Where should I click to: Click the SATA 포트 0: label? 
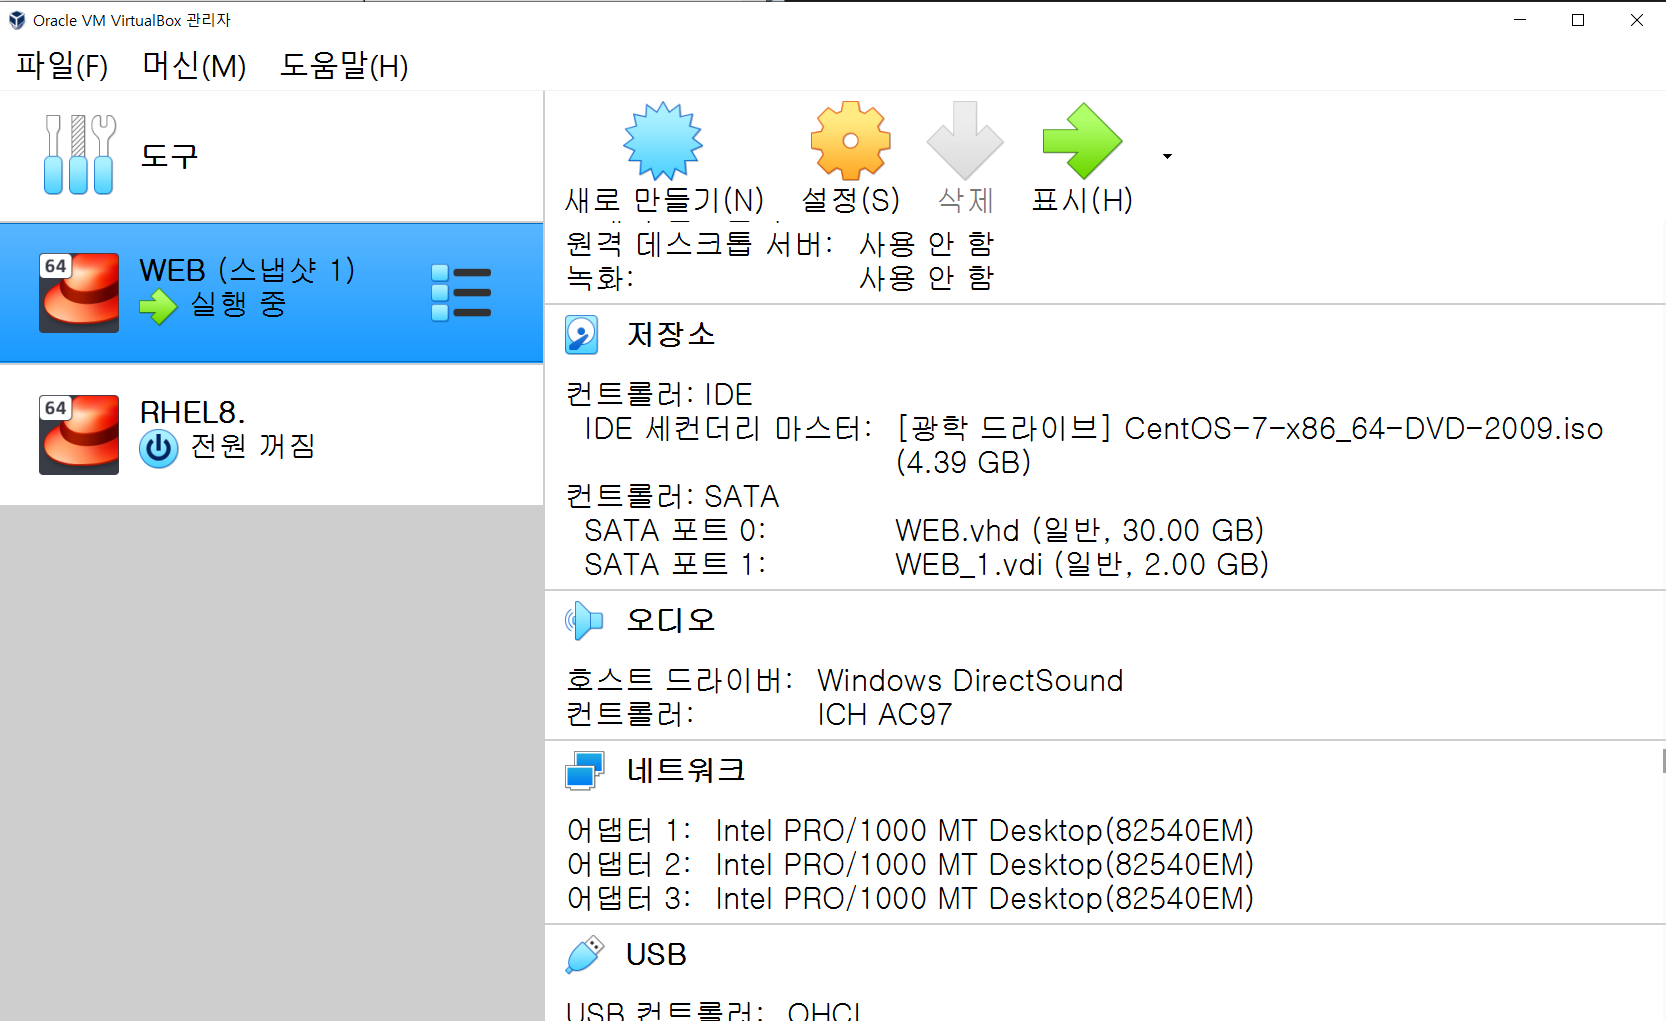click(675, 530)
